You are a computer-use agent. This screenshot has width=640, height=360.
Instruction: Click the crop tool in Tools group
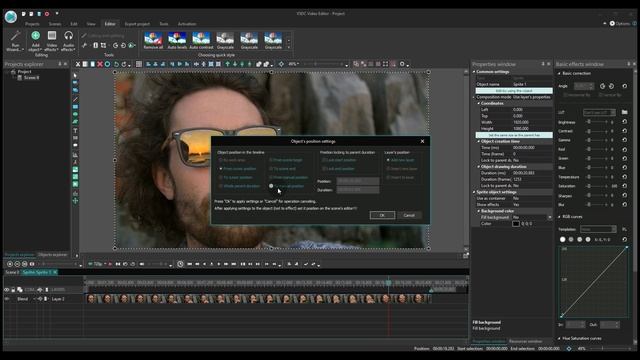(x=103, y=45)
